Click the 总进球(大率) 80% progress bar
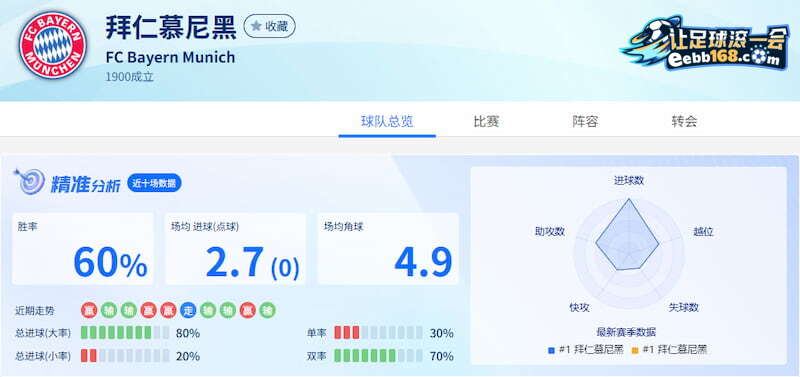Screen dimensions: 800x377 [125, 333]
